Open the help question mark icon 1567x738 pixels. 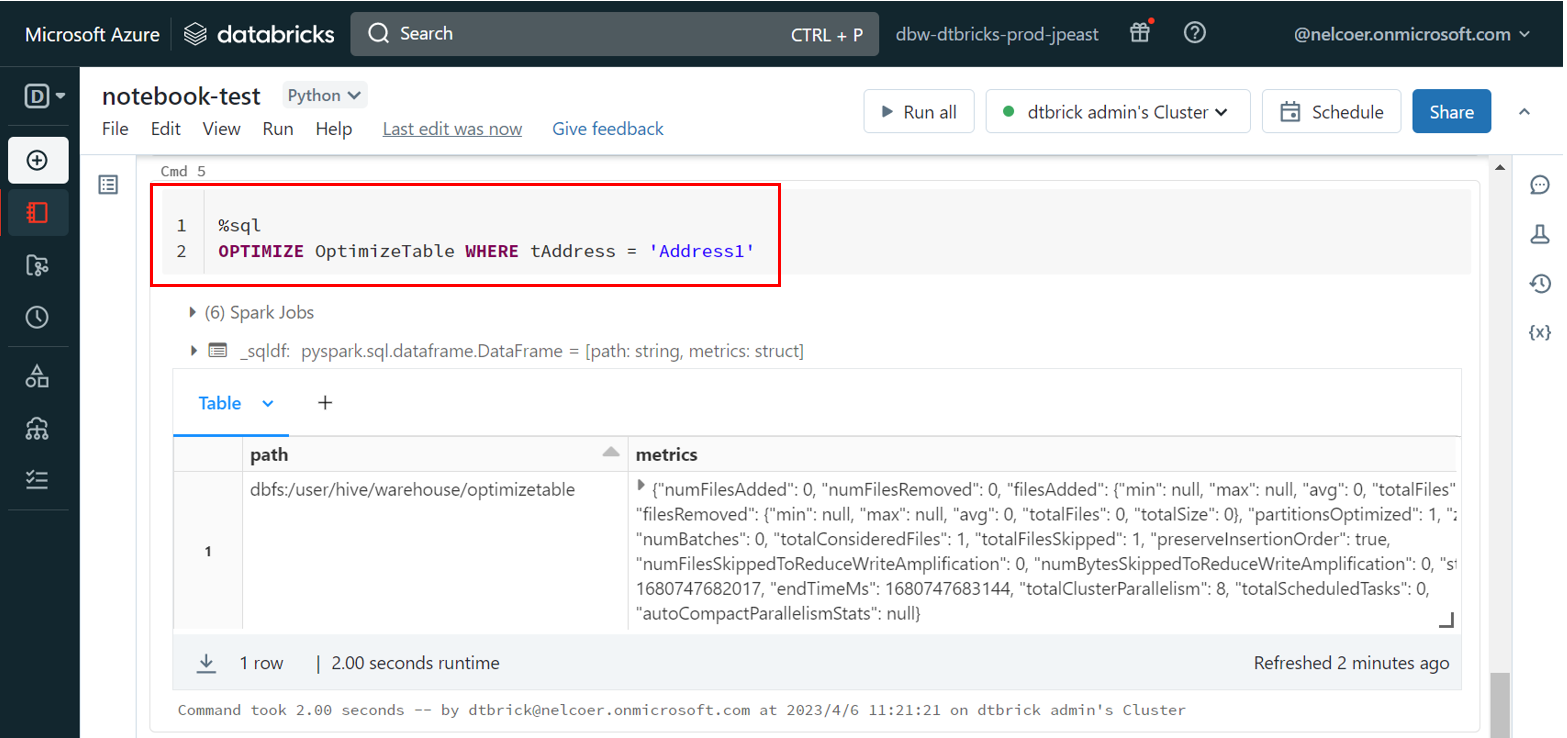[x=1194, y=33]
